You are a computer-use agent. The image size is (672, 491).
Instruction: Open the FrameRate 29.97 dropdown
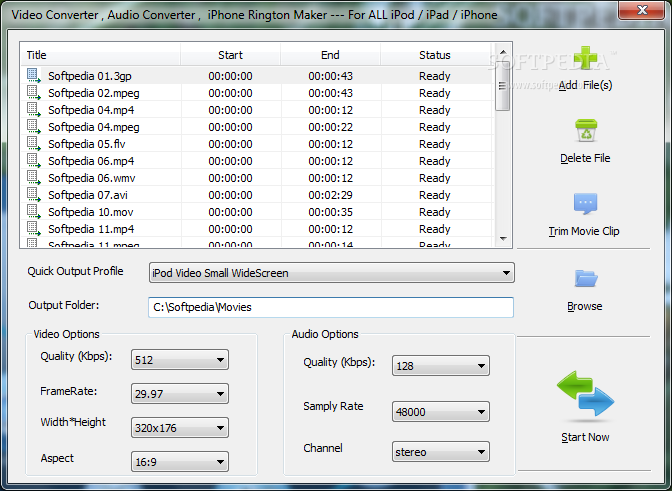[x=180, y=394]
